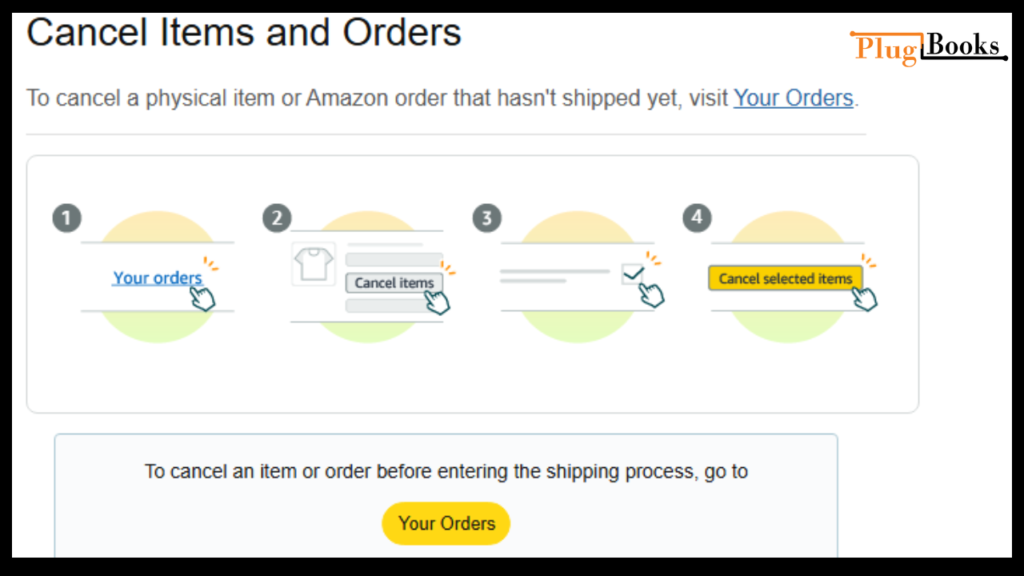Click the t-shirt product icon
1024x576 pixels.
(x=313, y=264)
